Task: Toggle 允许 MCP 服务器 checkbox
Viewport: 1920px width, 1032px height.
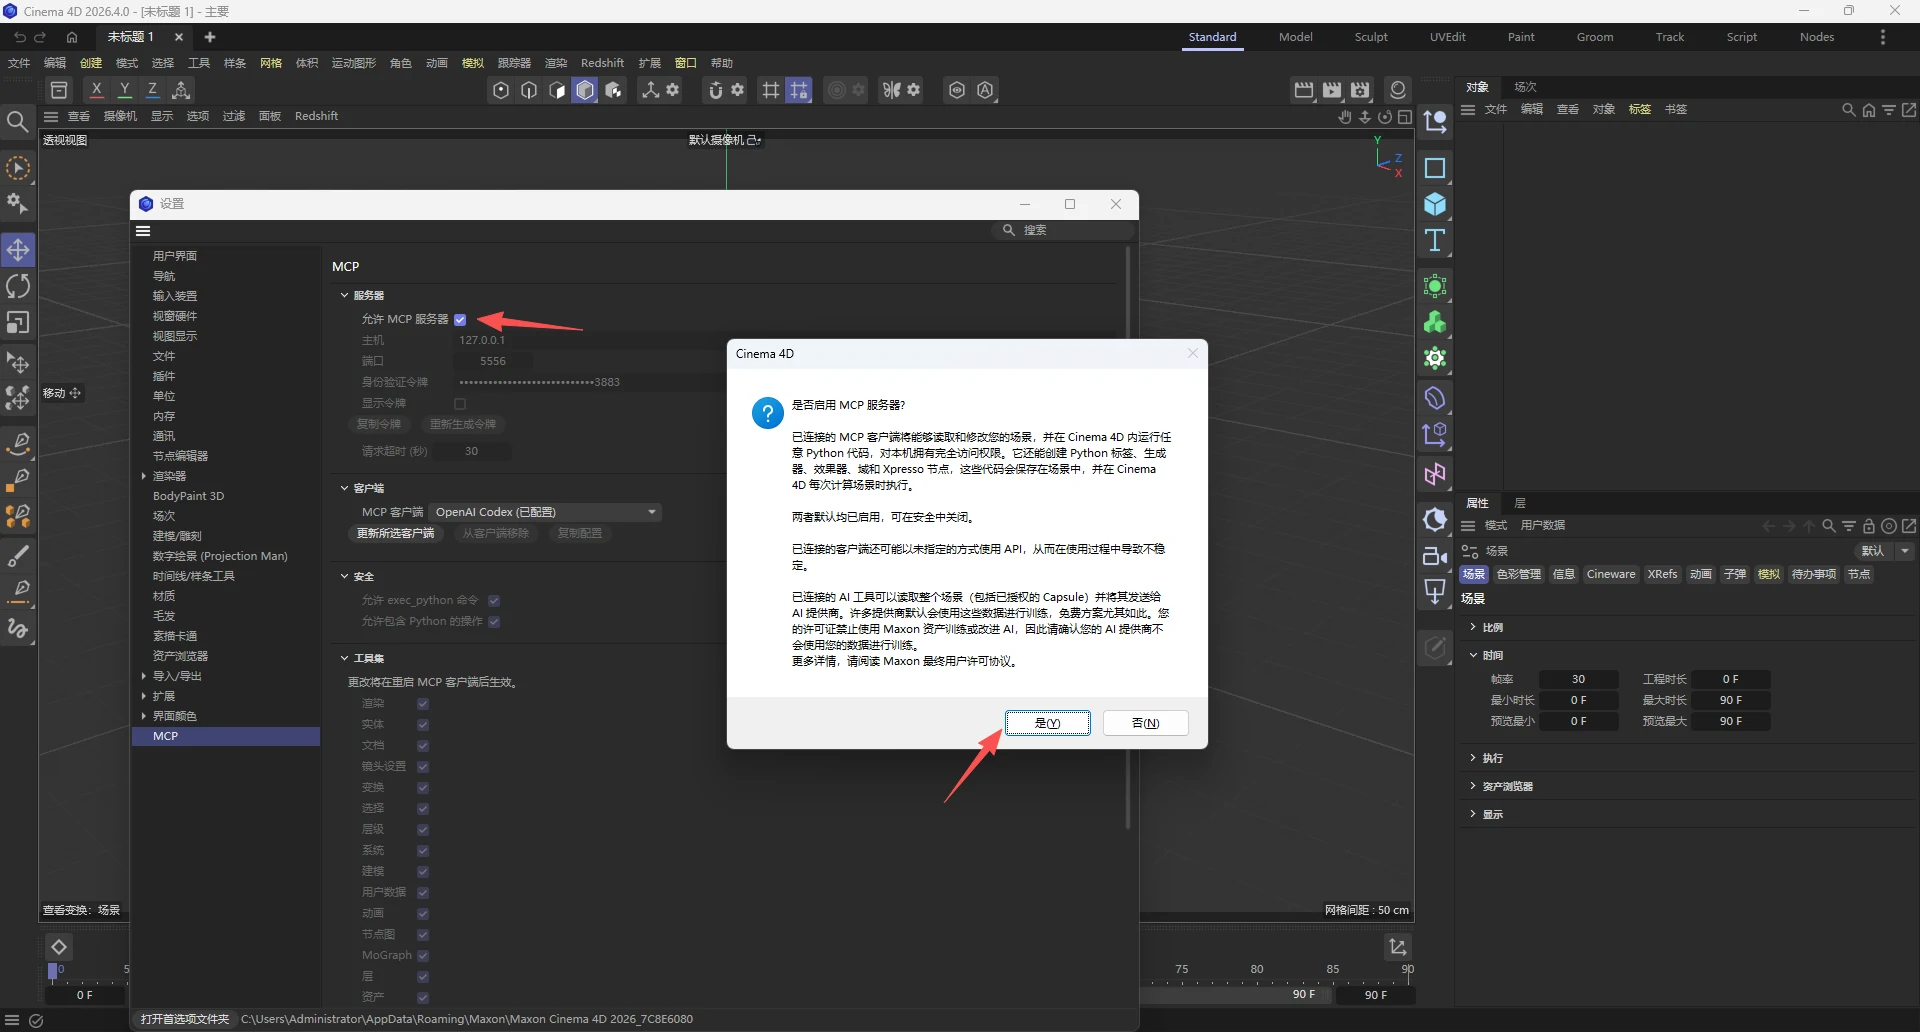Action: (x=460, y=320)
